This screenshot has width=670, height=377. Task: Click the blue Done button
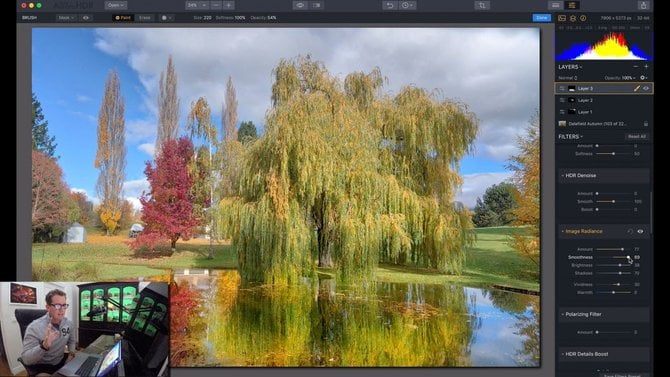[541, 18]
